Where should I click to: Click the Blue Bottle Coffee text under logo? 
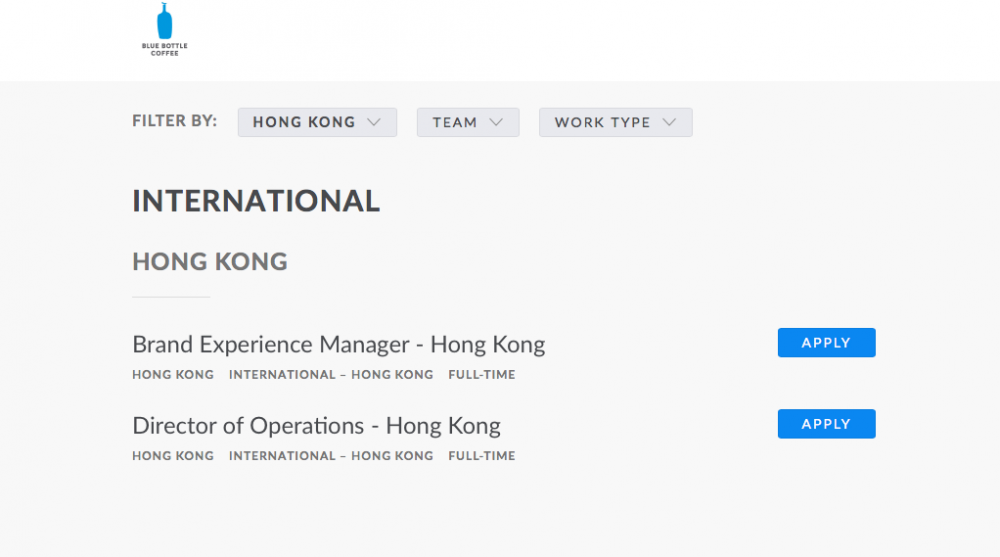point(164,49)
